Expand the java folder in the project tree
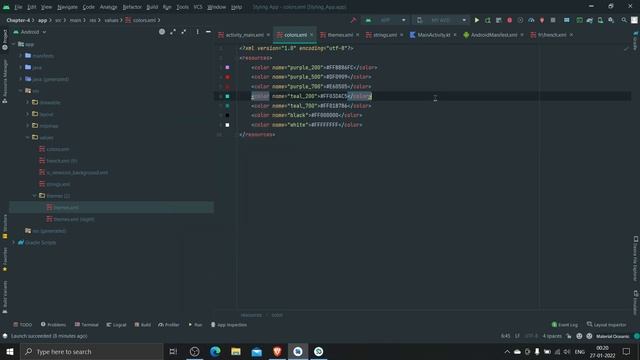640x360 pixels. pyautogui.click(x=21, y=67)
